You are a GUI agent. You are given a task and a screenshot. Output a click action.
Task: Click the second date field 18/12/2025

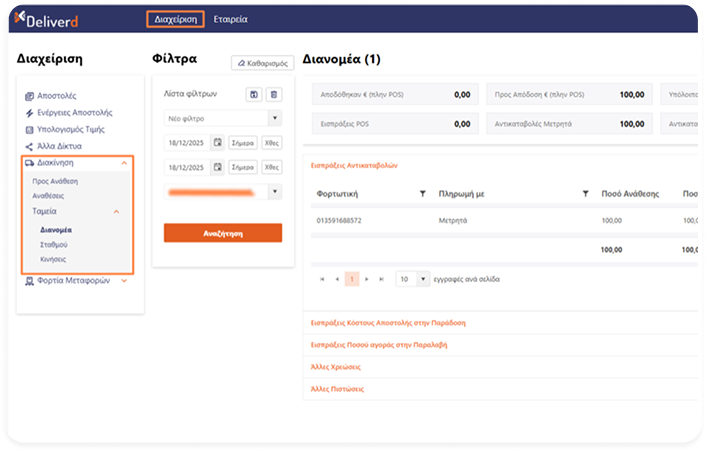tap(187, 167)
